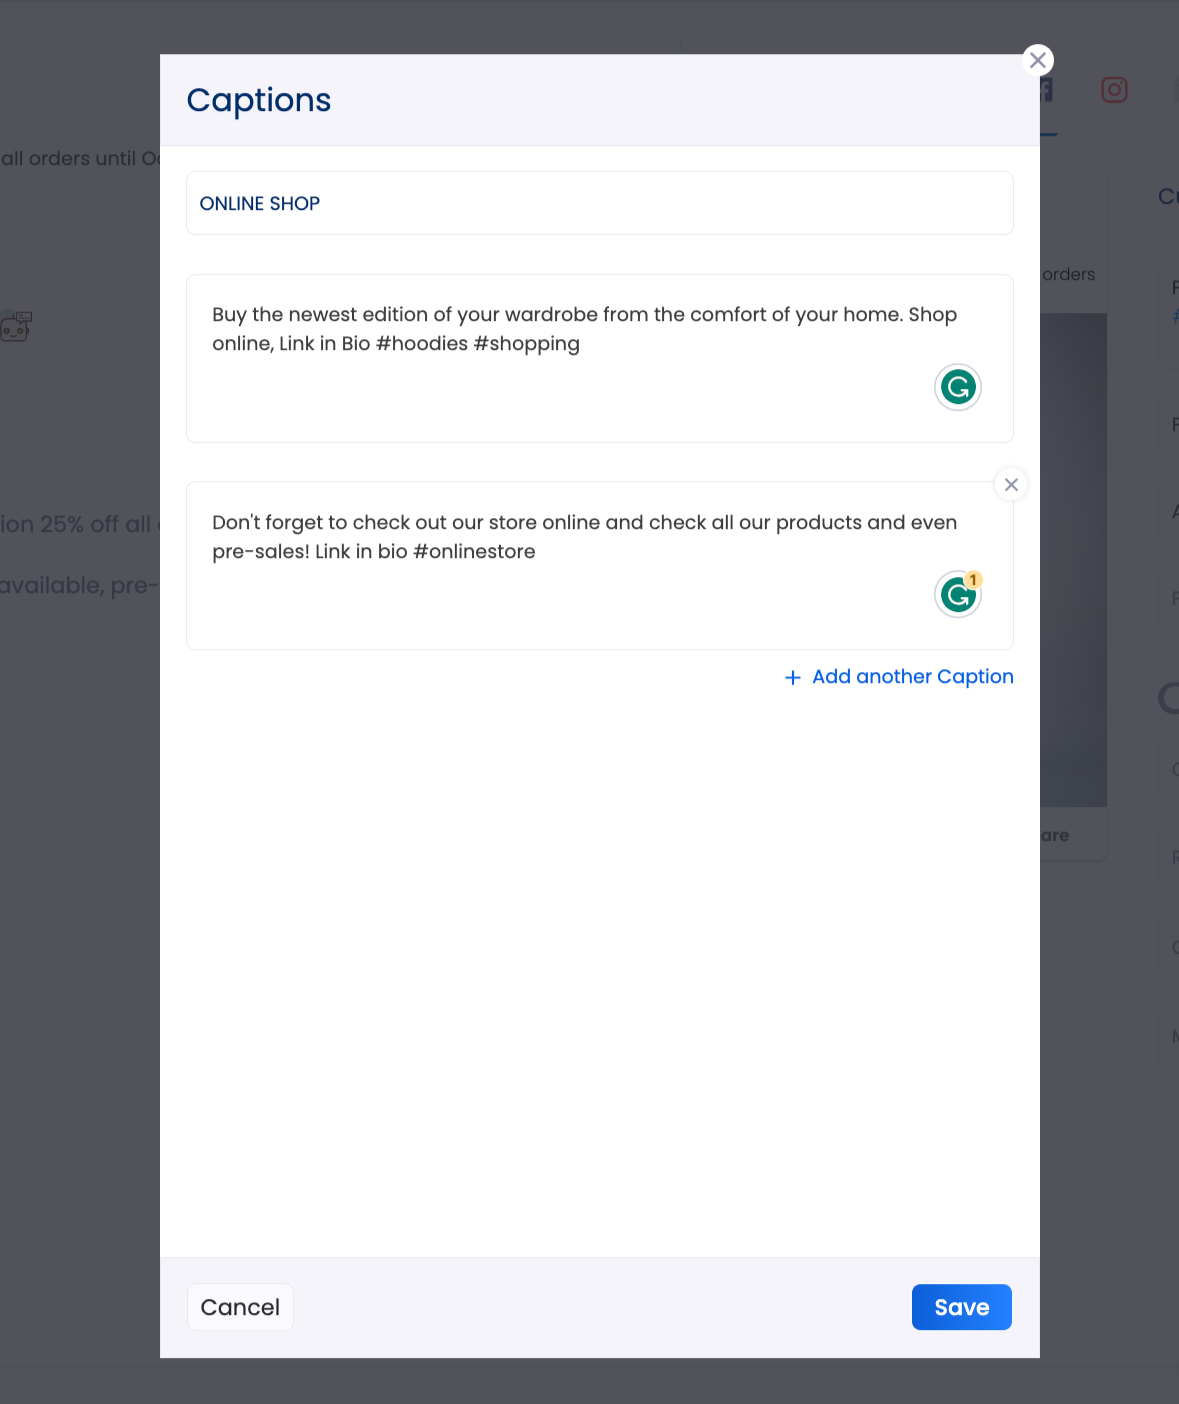Cancel the Captions dialog
This screenshot has width=1179, height=1404.
(x=240, y=1307)
